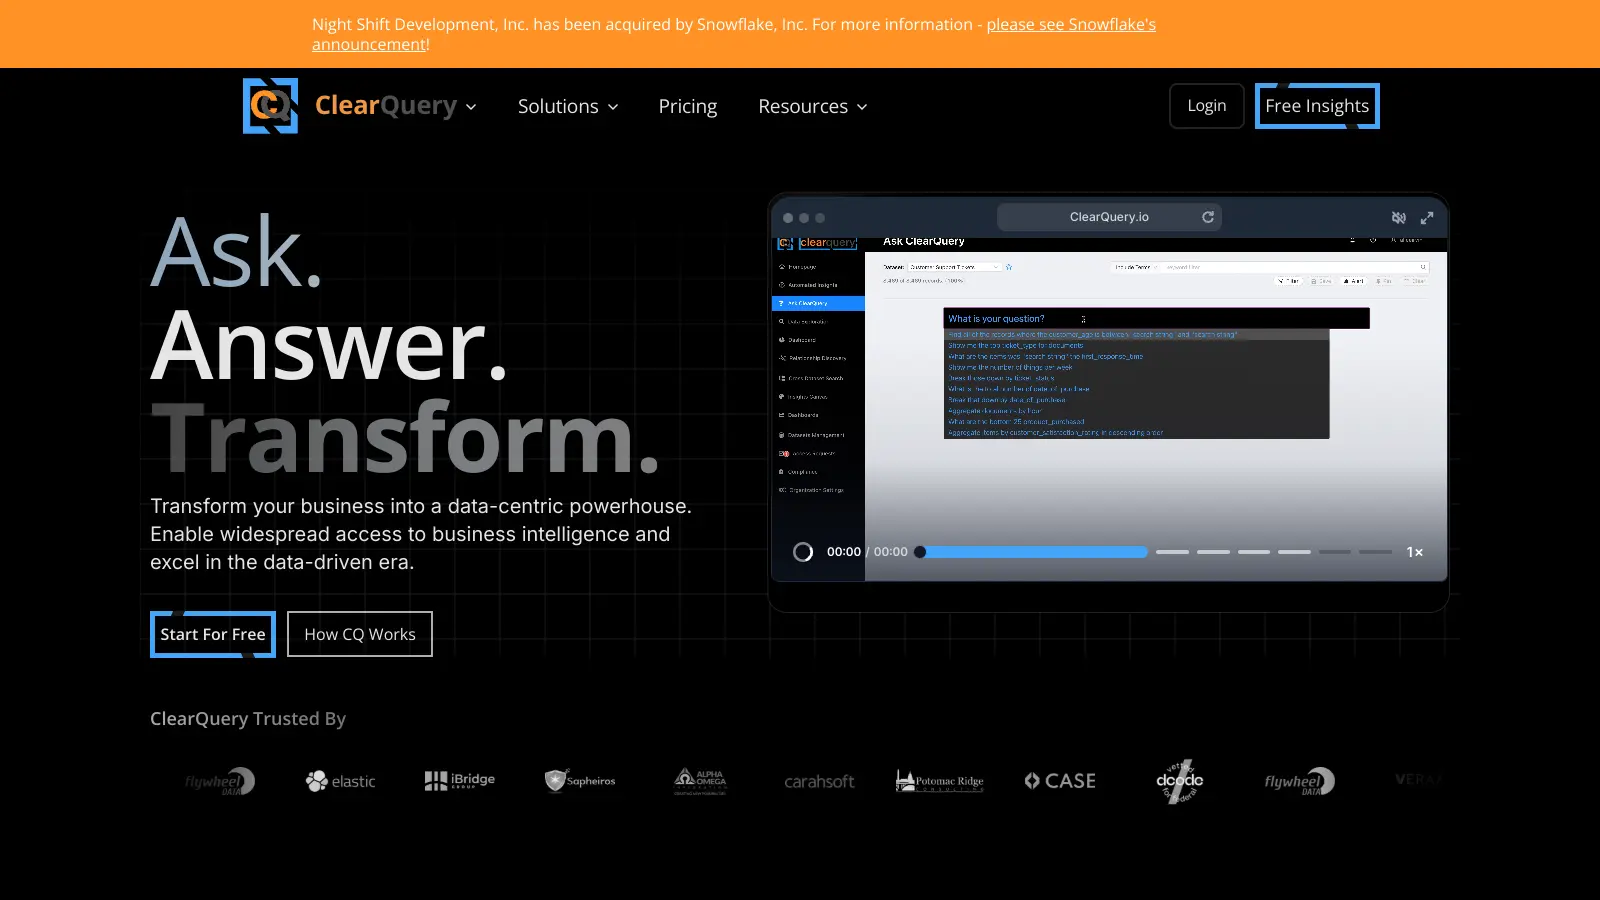Click the ClearQuery logo in the navbar
The height and width of the screenshot is (900, 1600).
tap(270, 105)
